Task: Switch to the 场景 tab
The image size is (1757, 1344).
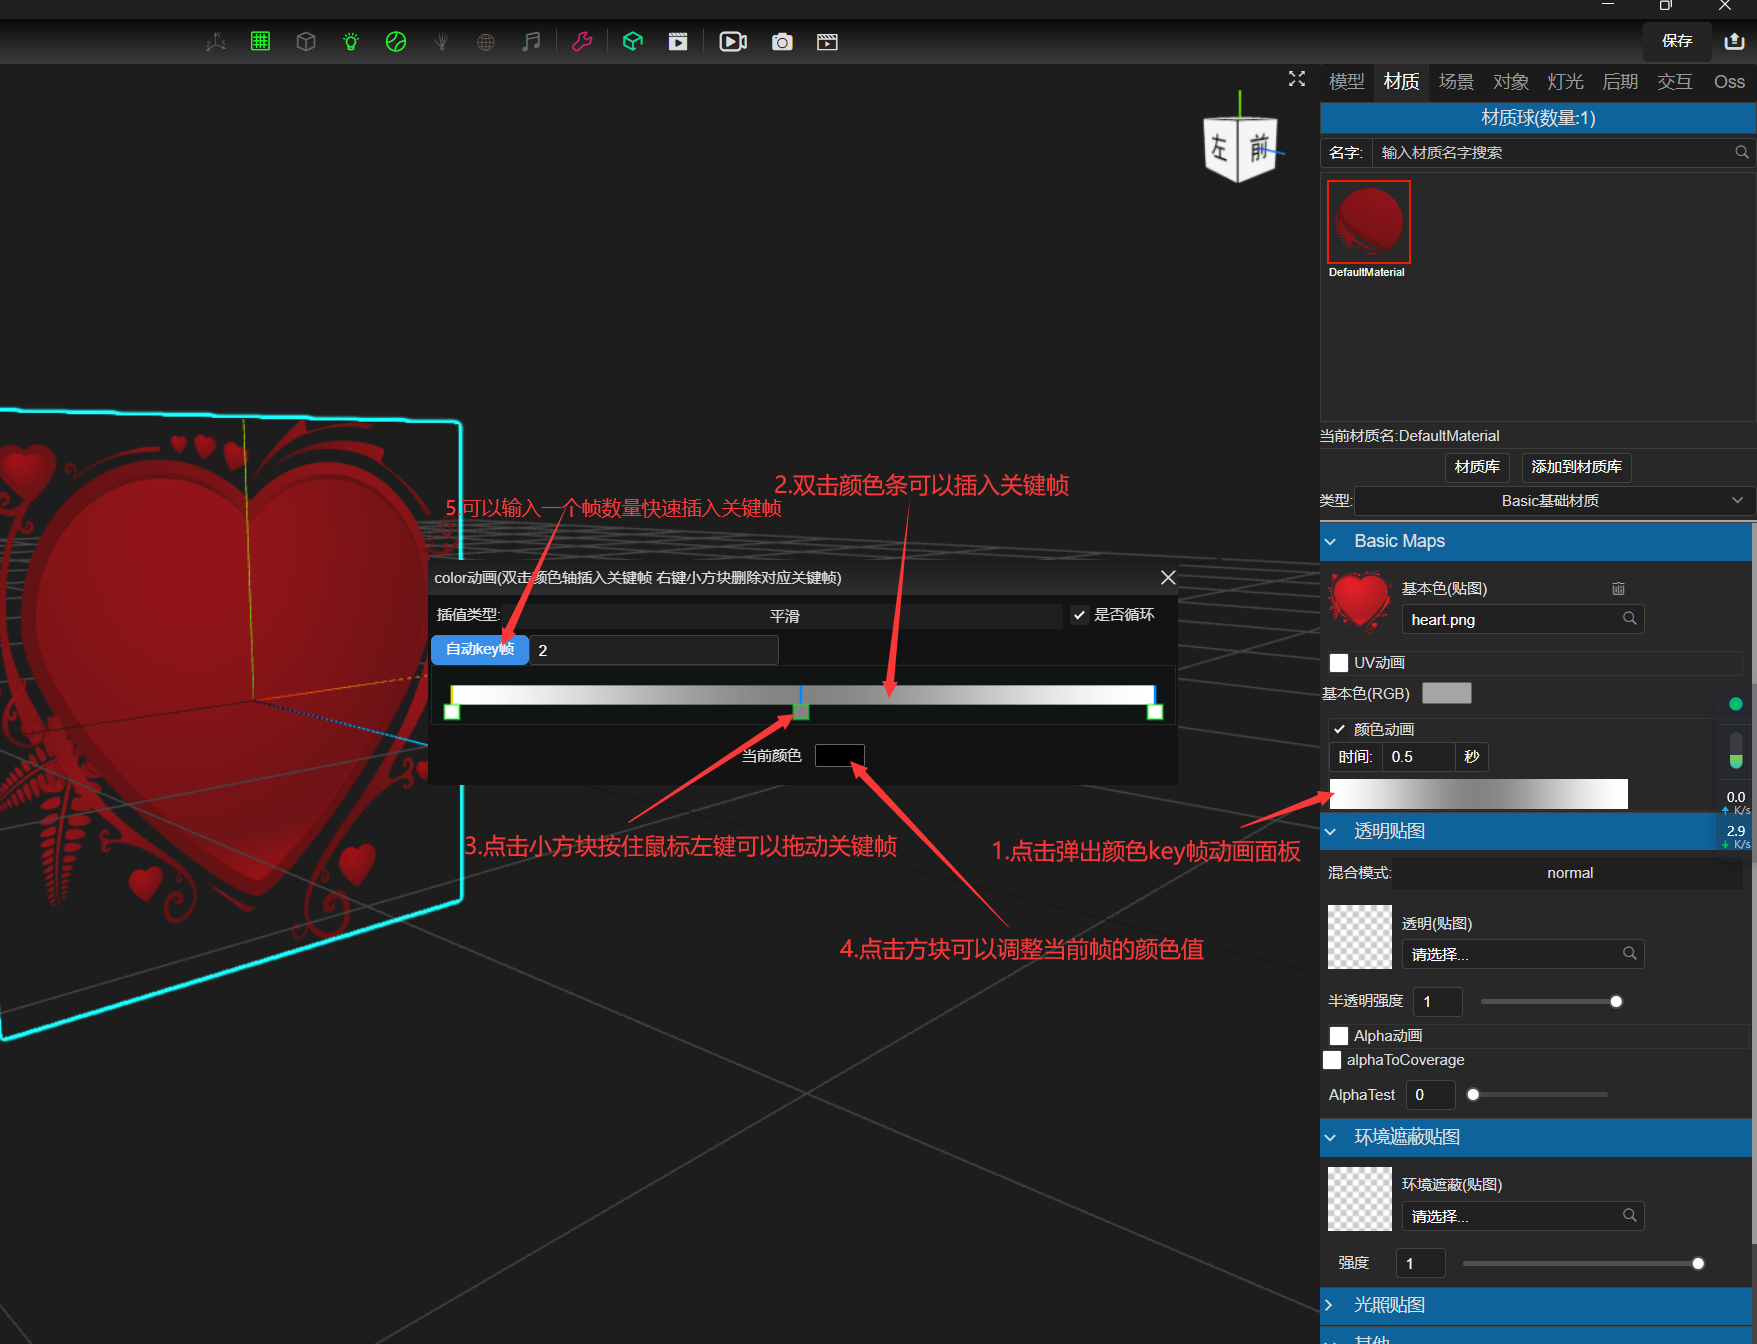Action: click(x=1456, y=82)
